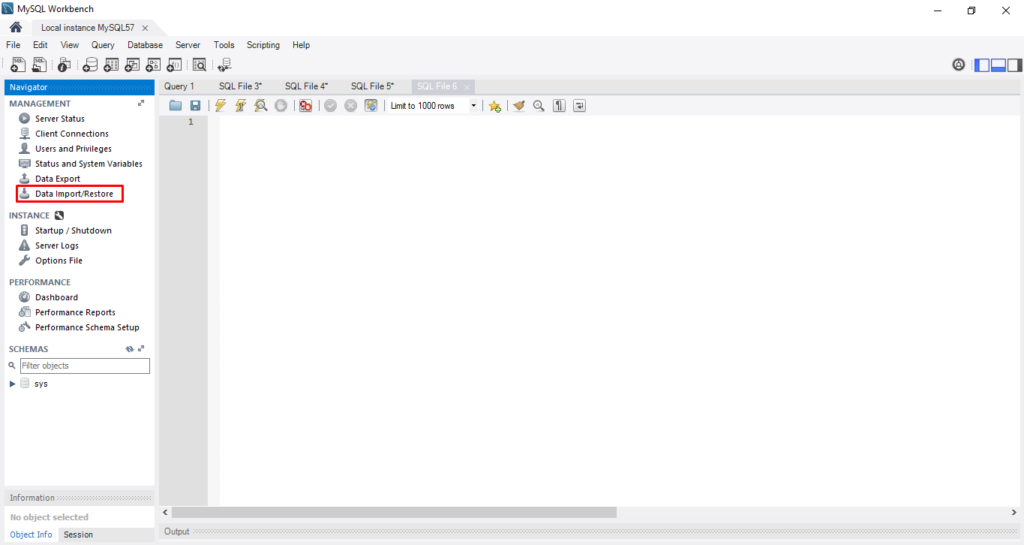Image resolution: width=1024 pixels, height=545 pixels.
Task: Switch to the SQL File 5 tab
Action: tap(372, 86)
